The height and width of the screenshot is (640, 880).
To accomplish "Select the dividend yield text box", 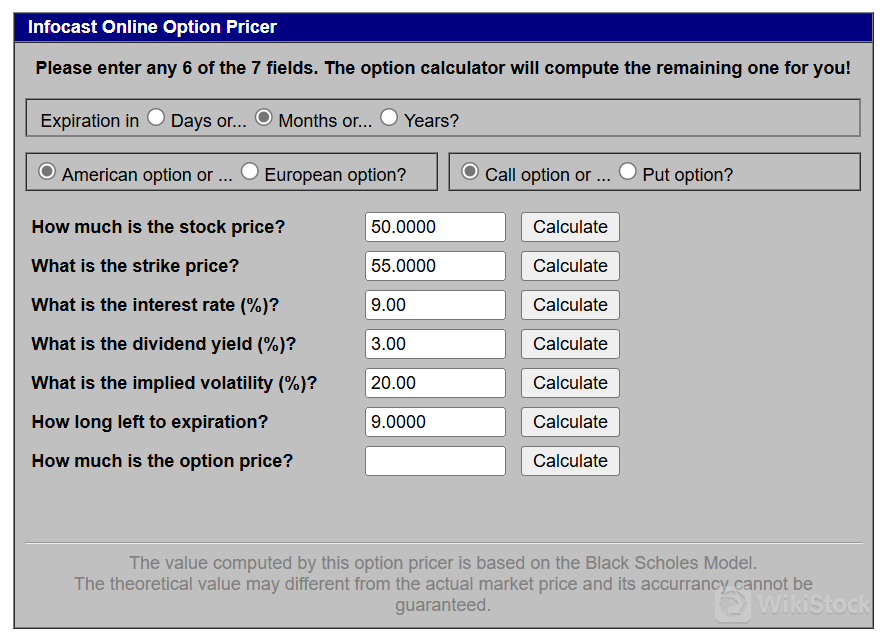I will [x=435, y=344].
